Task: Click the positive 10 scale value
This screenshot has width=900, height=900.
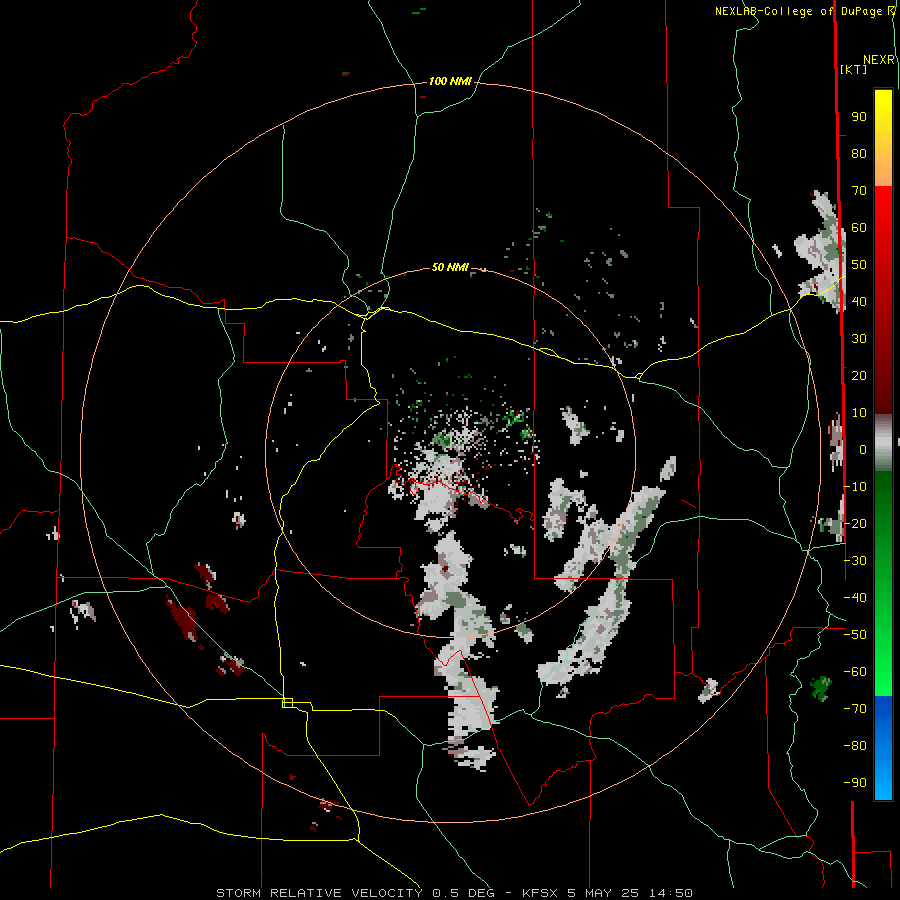Action: [859, 413]
